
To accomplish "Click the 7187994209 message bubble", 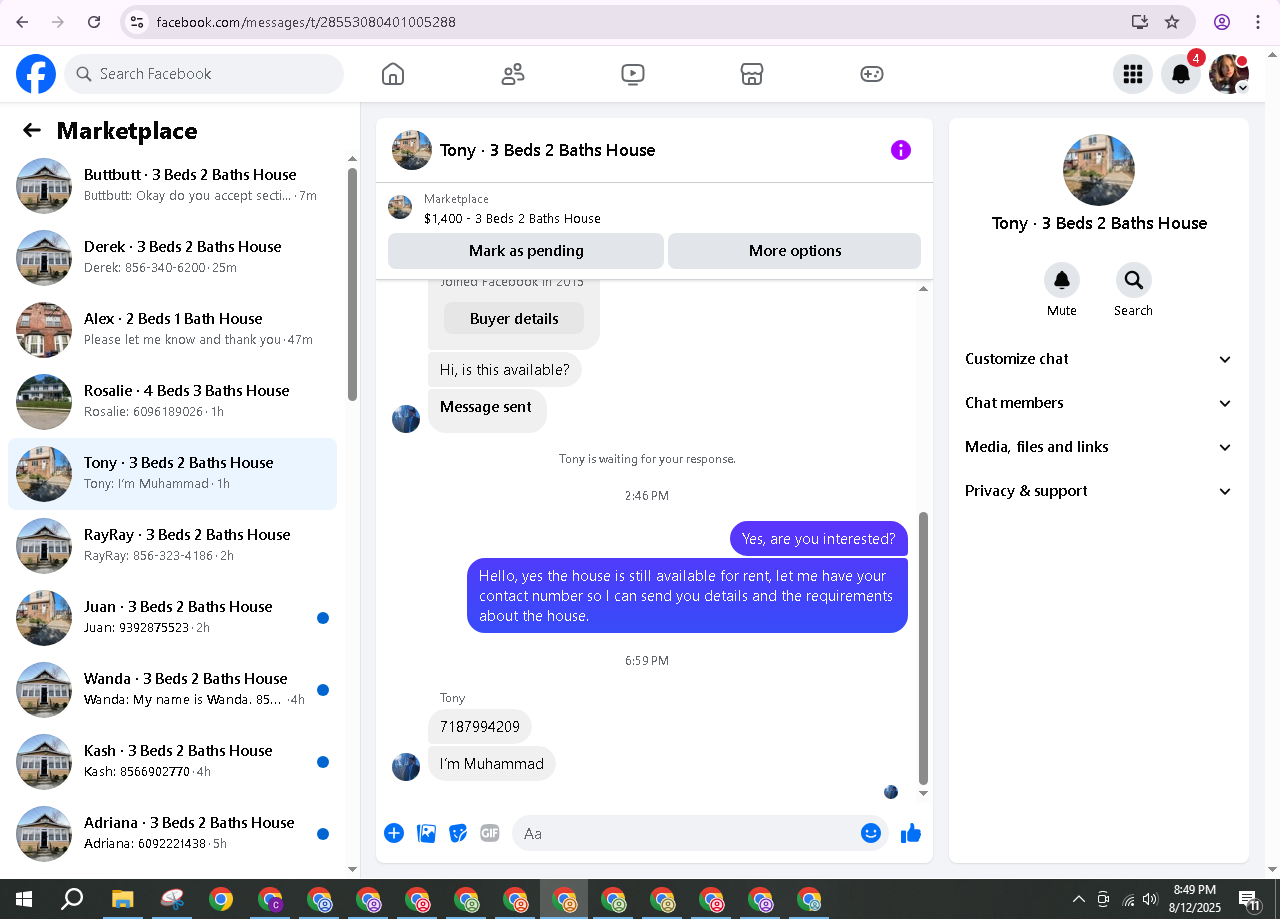I will [480, 727].
